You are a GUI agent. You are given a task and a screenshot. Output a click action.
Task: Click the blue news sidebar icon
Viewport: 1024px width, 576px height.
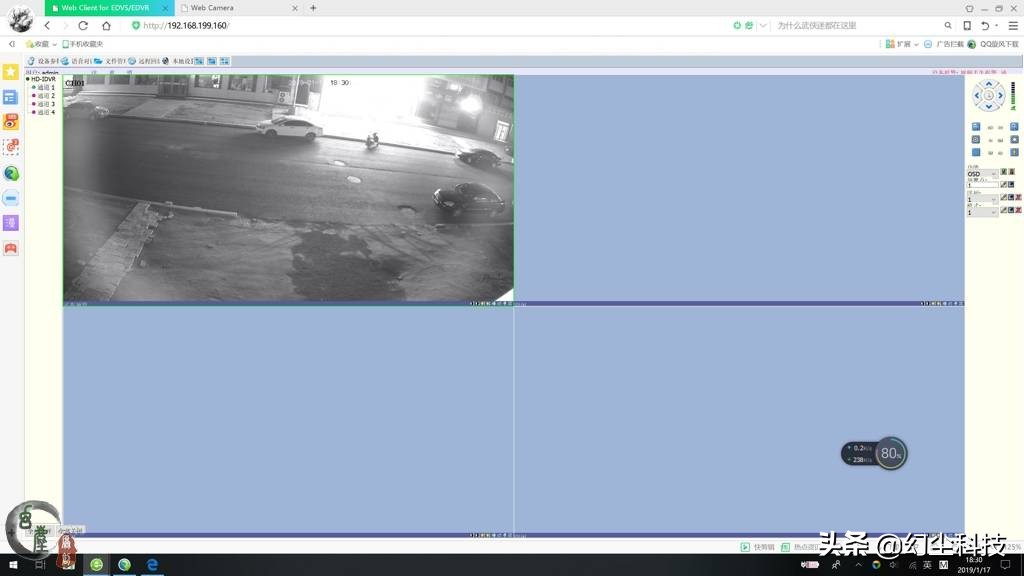click(10, 97)
